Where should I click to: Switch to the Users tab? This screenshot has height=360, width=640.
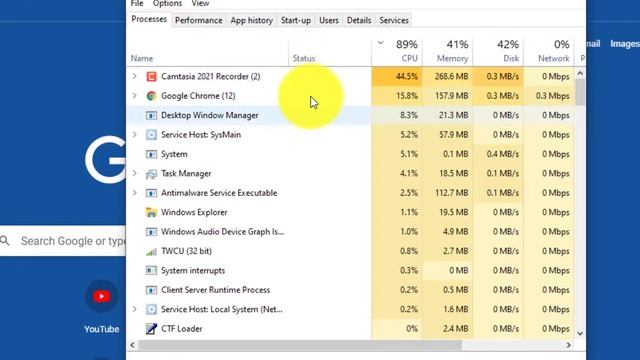tap(329, 20)
